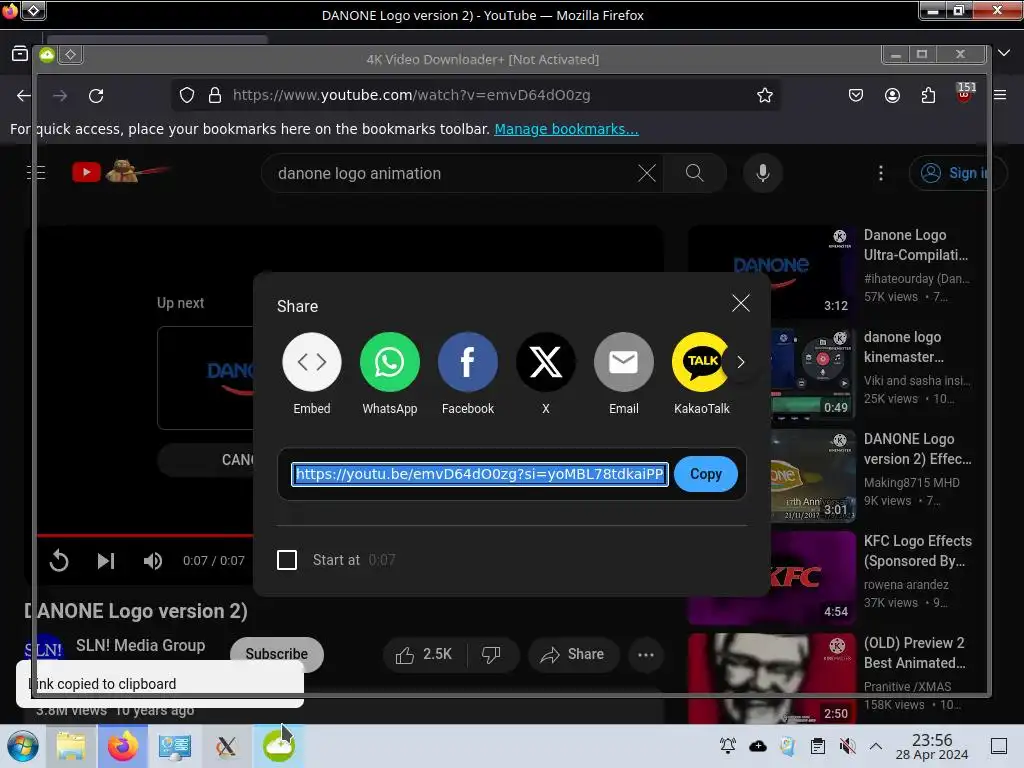Click the Firefox address bar URL
Image resolution: width=1024 pixels, height=768 pixels.
(411, 95)
